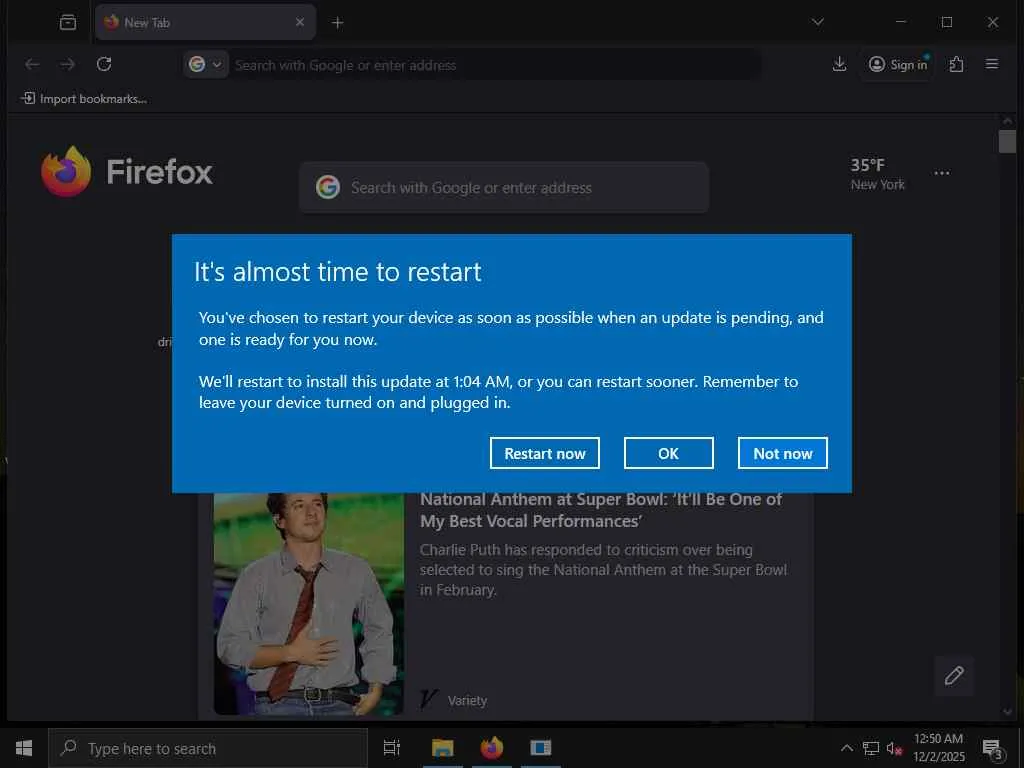The width and height of the screenshot is (1024, 768).
Task: Click the Sign in account button
Action: tap(898, 64)
